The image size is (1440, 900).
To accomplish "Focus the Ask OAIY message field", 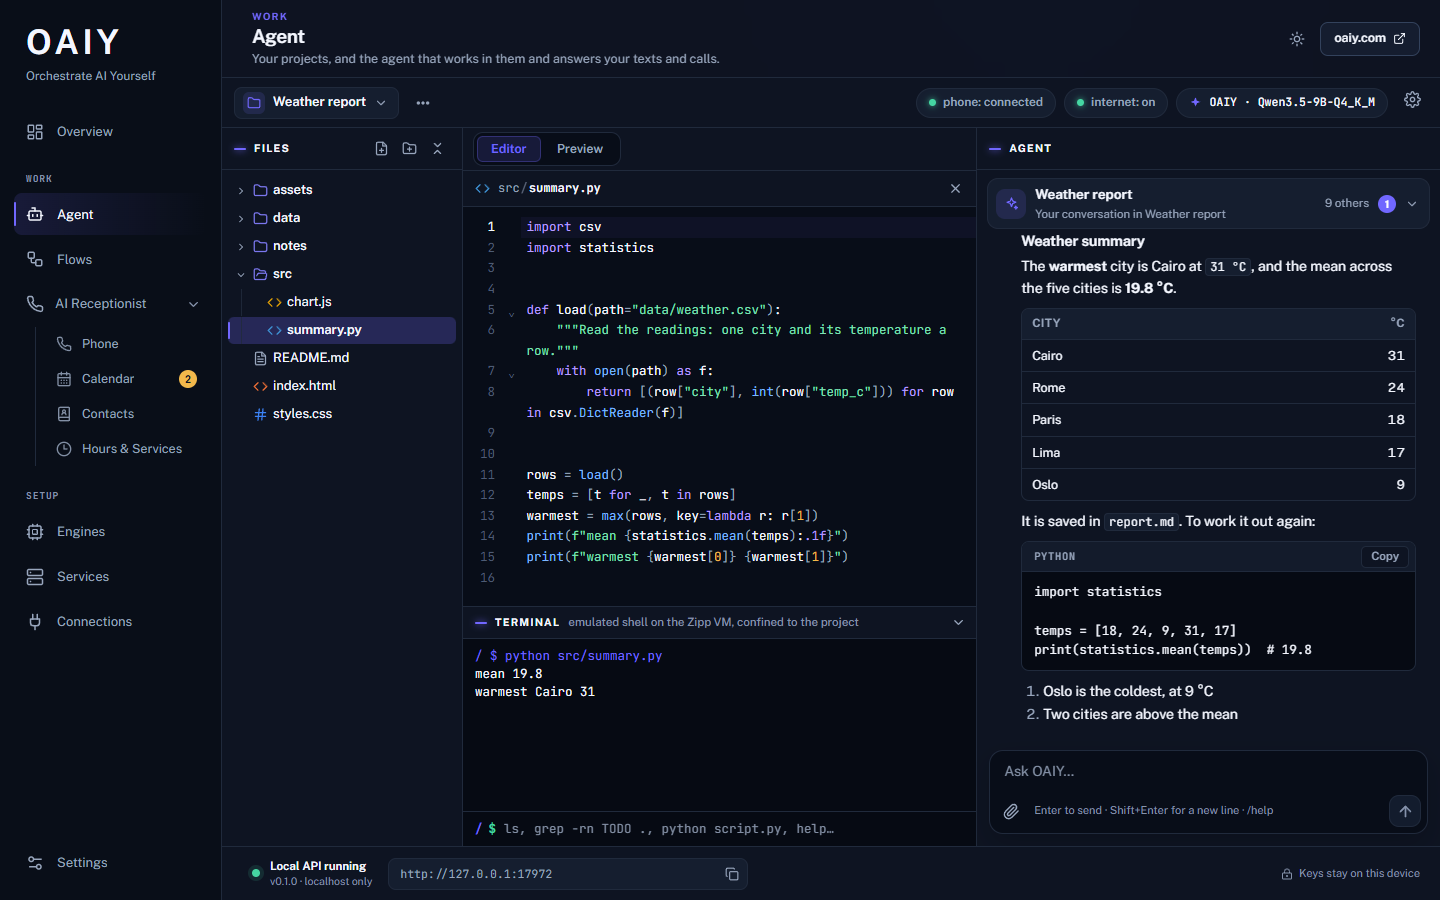I will click(1208, 771).
